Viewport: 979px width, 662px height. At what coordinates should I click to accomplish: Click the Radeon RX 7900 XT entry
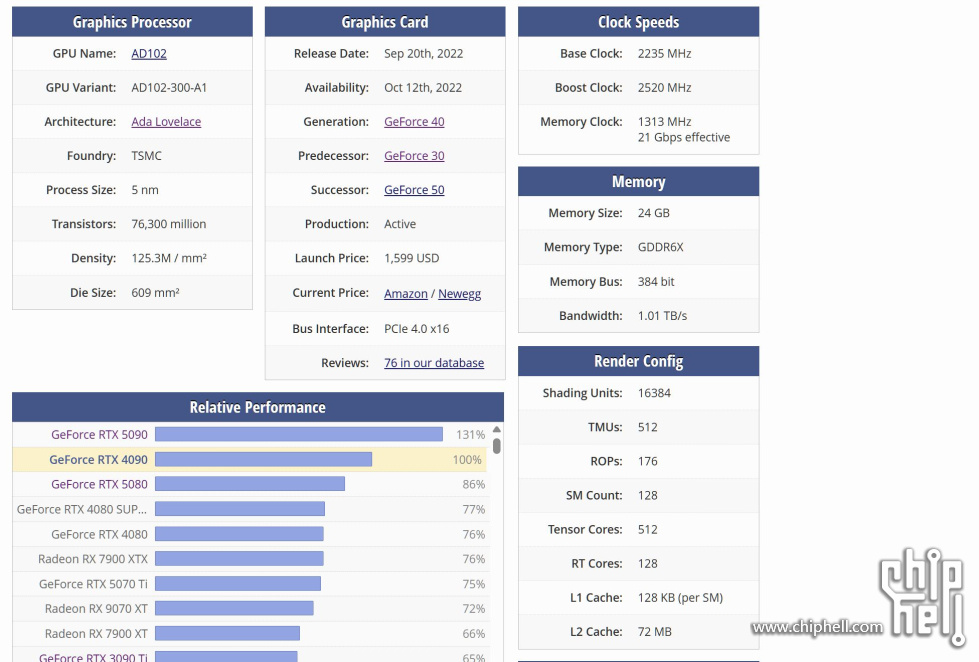(96, 634)
